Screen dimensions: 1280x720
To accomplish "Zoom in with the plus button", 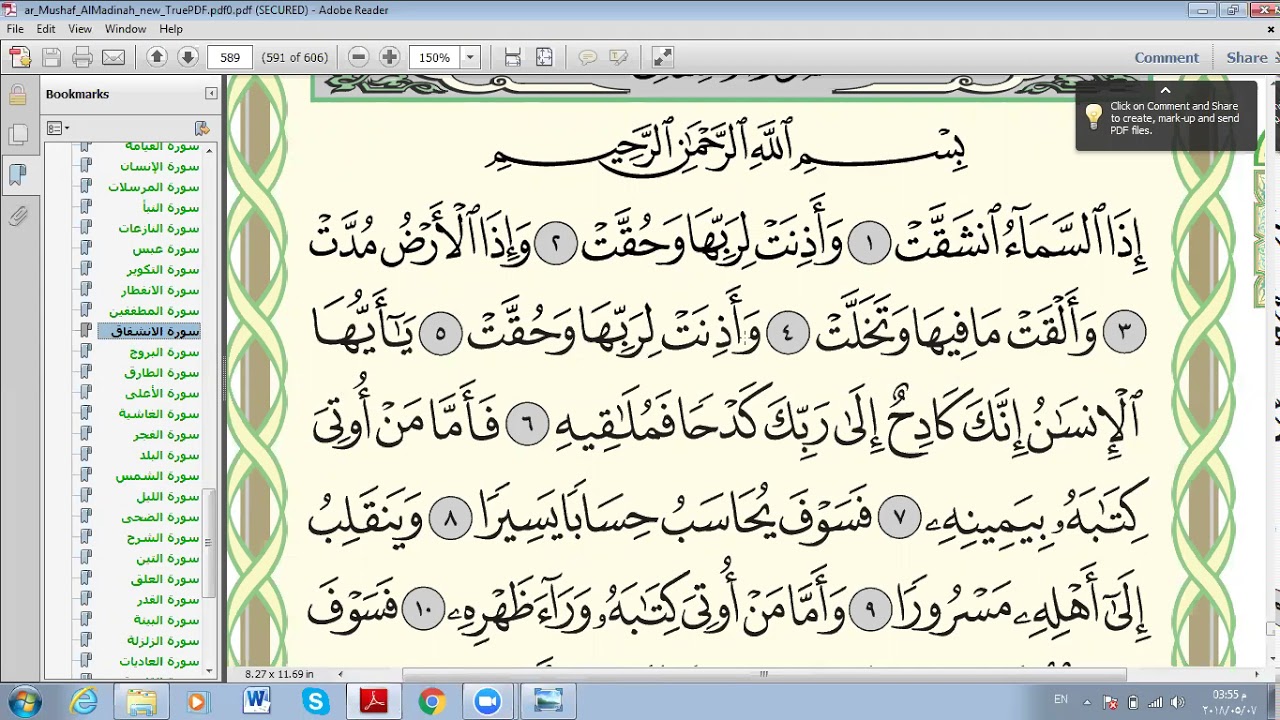I will pos(390,58).
